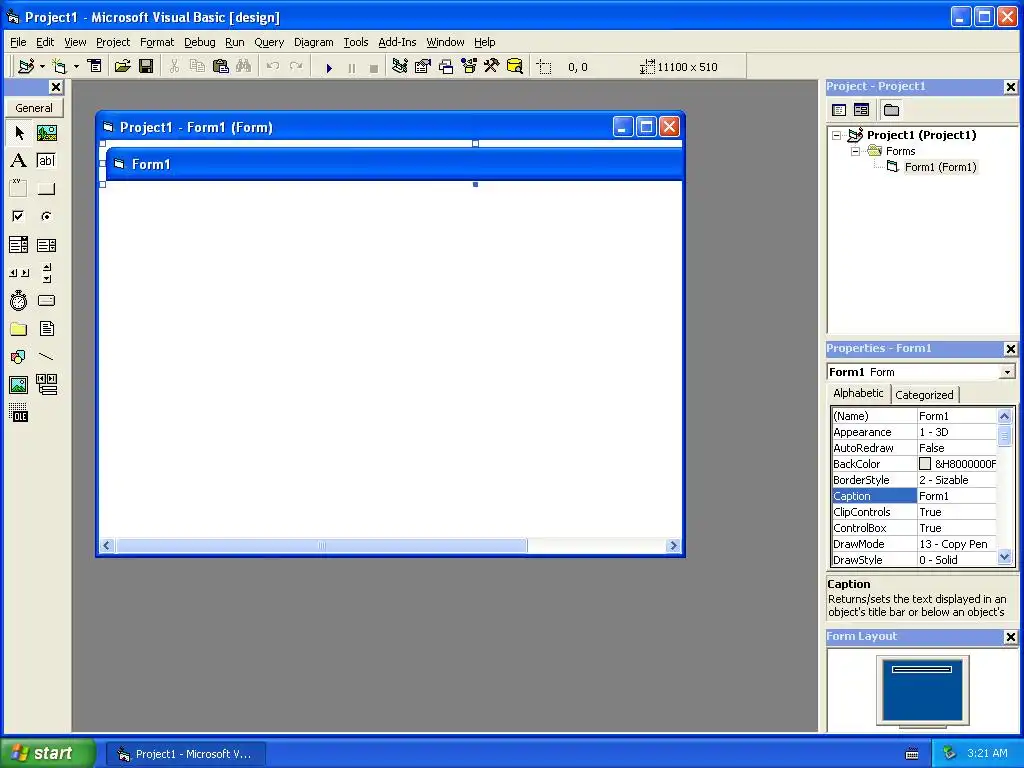This screenshot has height=768, width=1024.
Task: Open dropdown arrow beside Add Form icon
Action: [76, 67]
